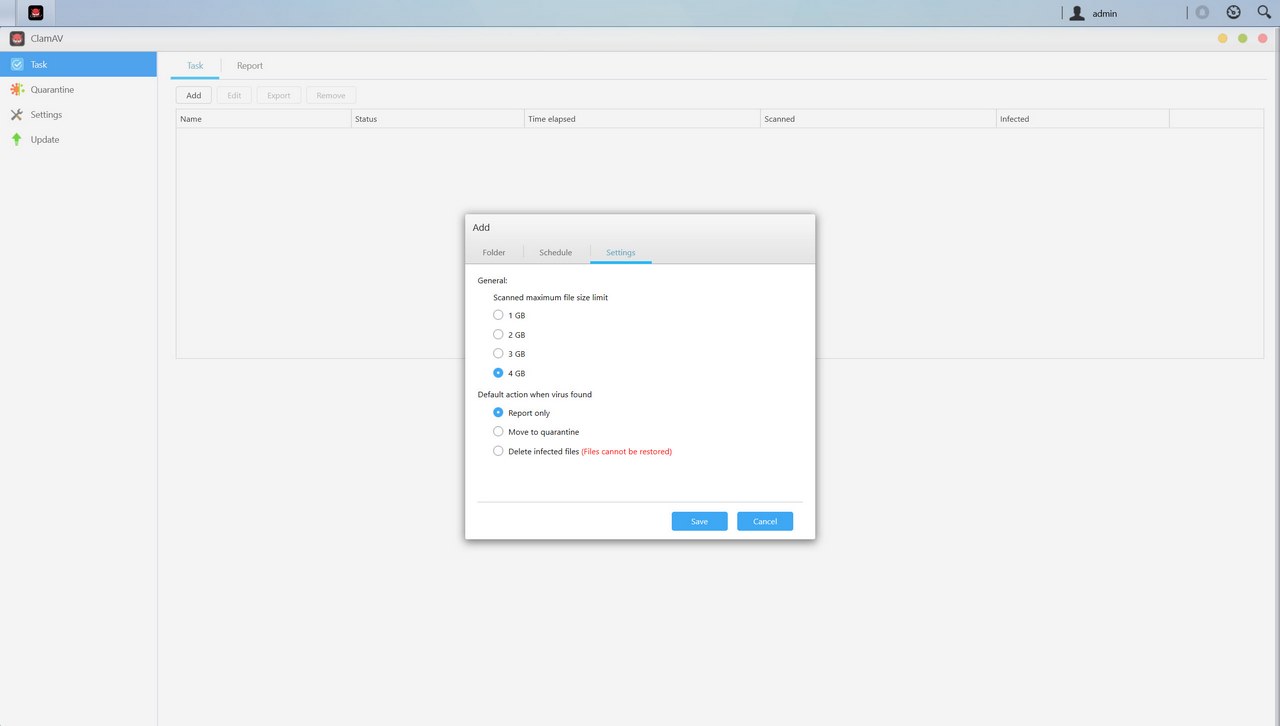Click the Task checkmark icon in the sidebar
The height and width of the screenshot is (726, 1280).
17,64
